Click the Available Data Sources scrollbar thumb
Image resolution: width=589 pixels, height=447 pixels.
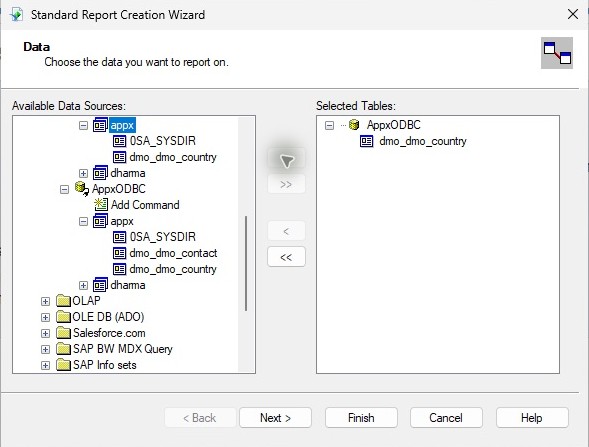pos(246,263)
